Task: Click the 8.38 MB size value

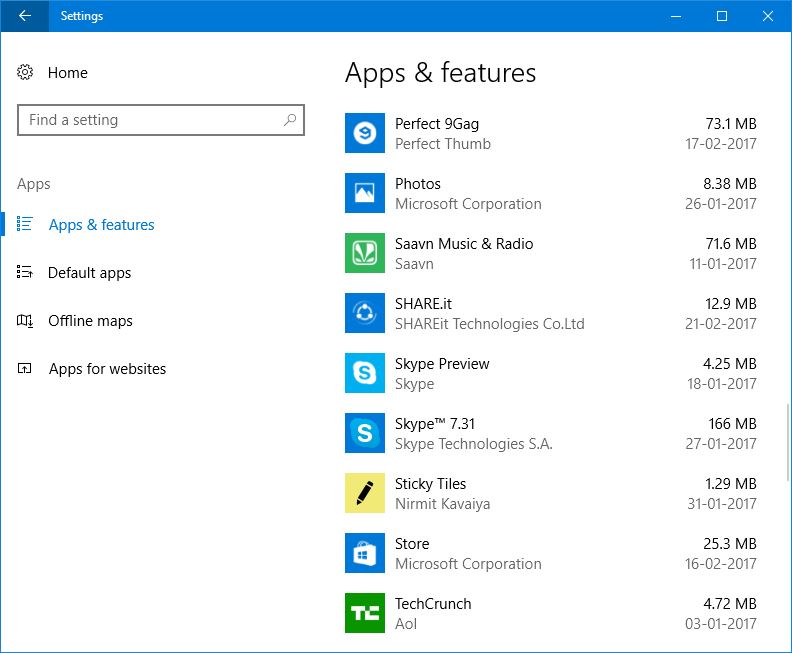Action: coord(730,184)
